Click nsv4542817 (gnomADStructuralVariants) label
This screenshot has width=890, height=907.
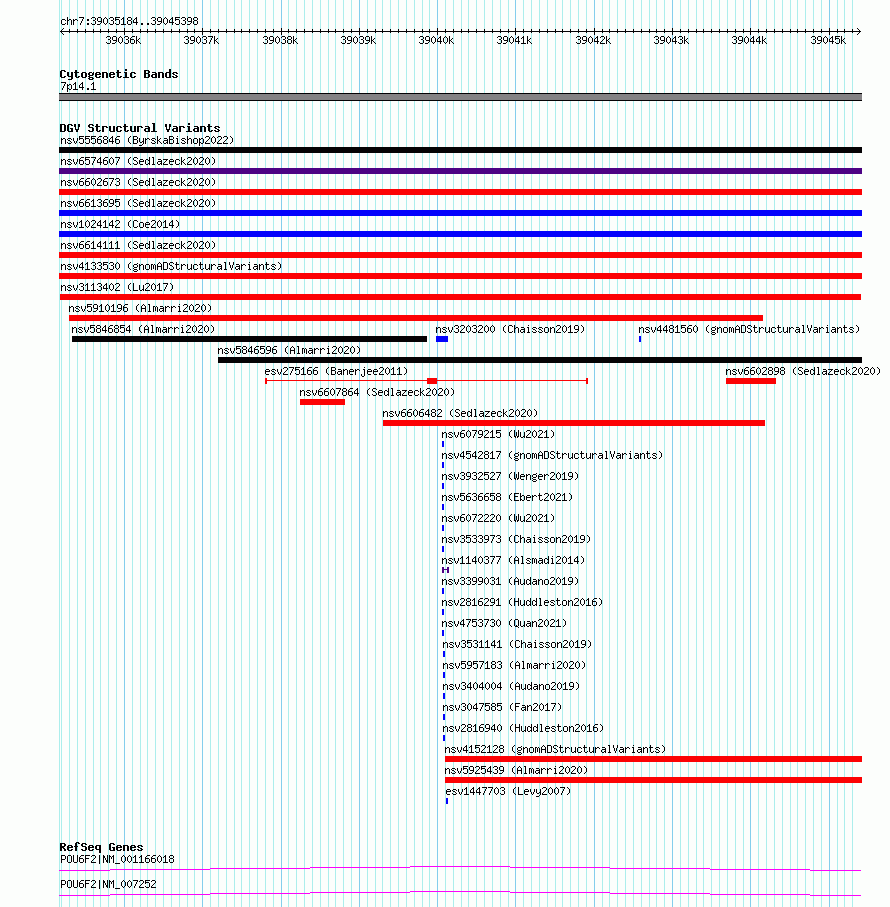coord(552,456)
